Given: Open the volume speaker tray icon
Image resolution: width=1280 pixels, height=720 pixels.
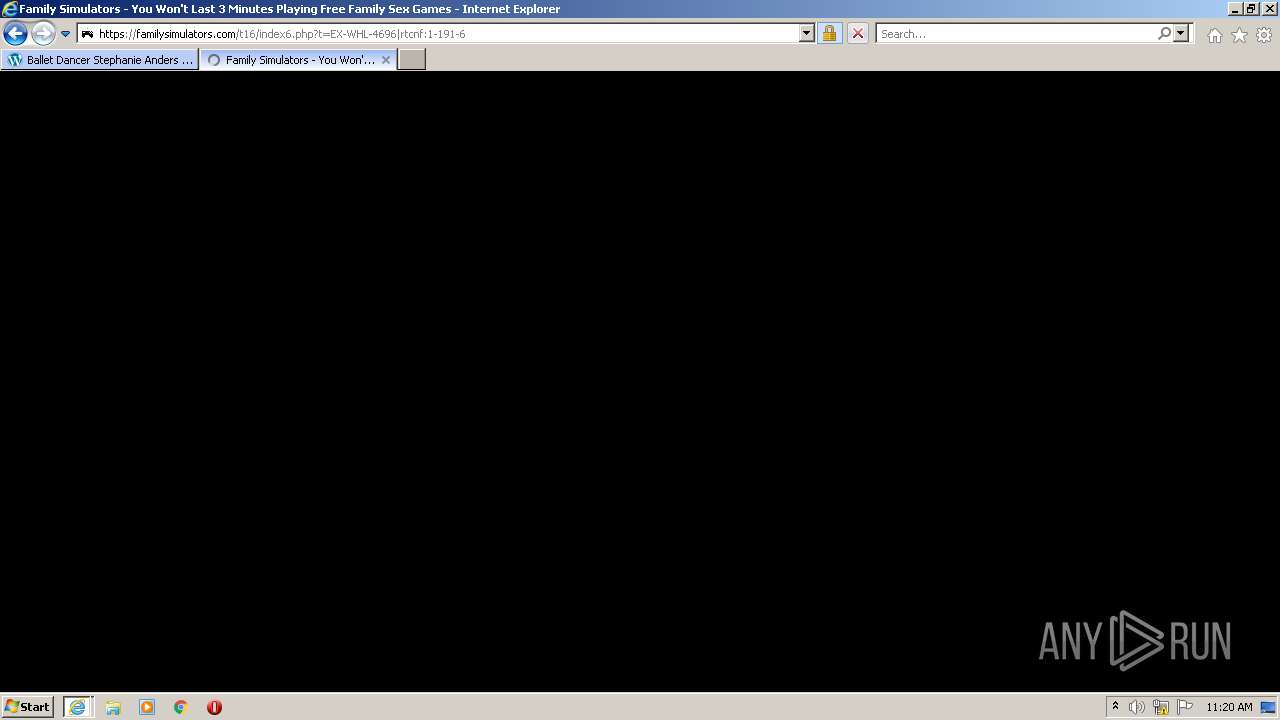Looking at the screenshot, I should pos(1136,707).
